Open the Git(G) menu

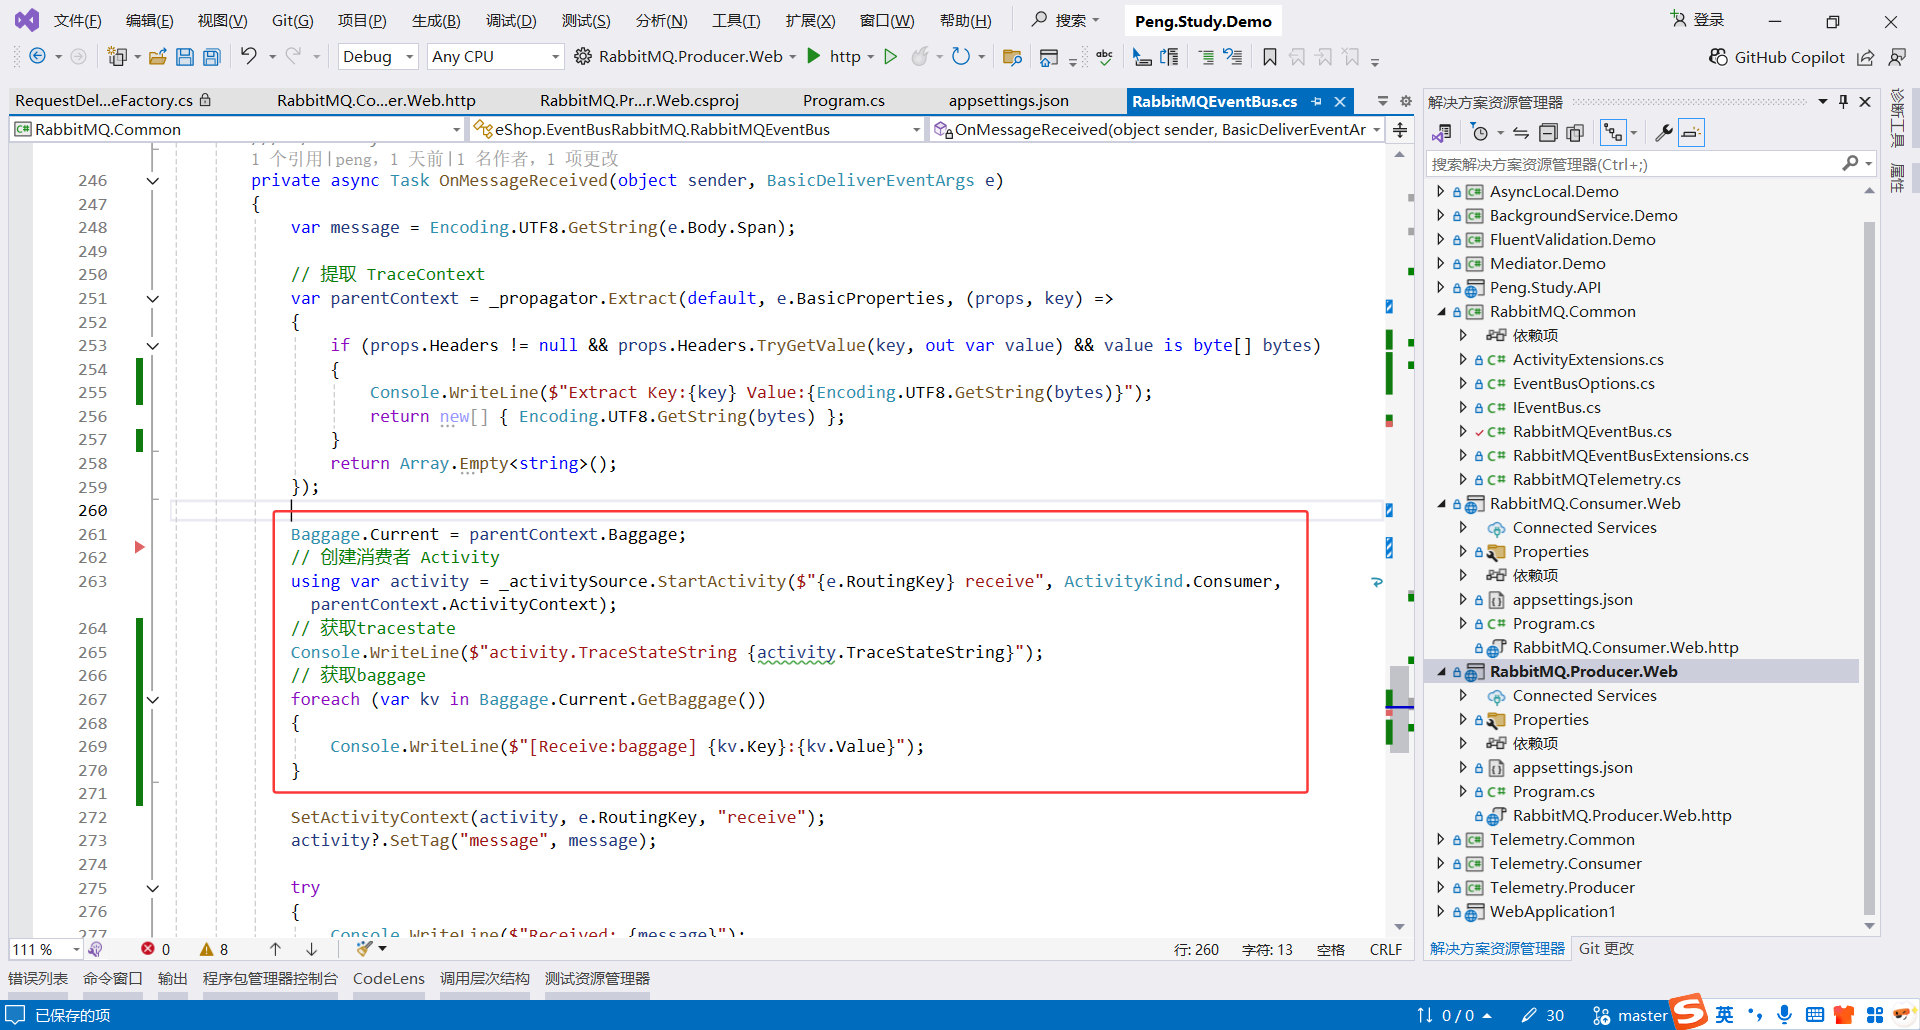(293, 21)
